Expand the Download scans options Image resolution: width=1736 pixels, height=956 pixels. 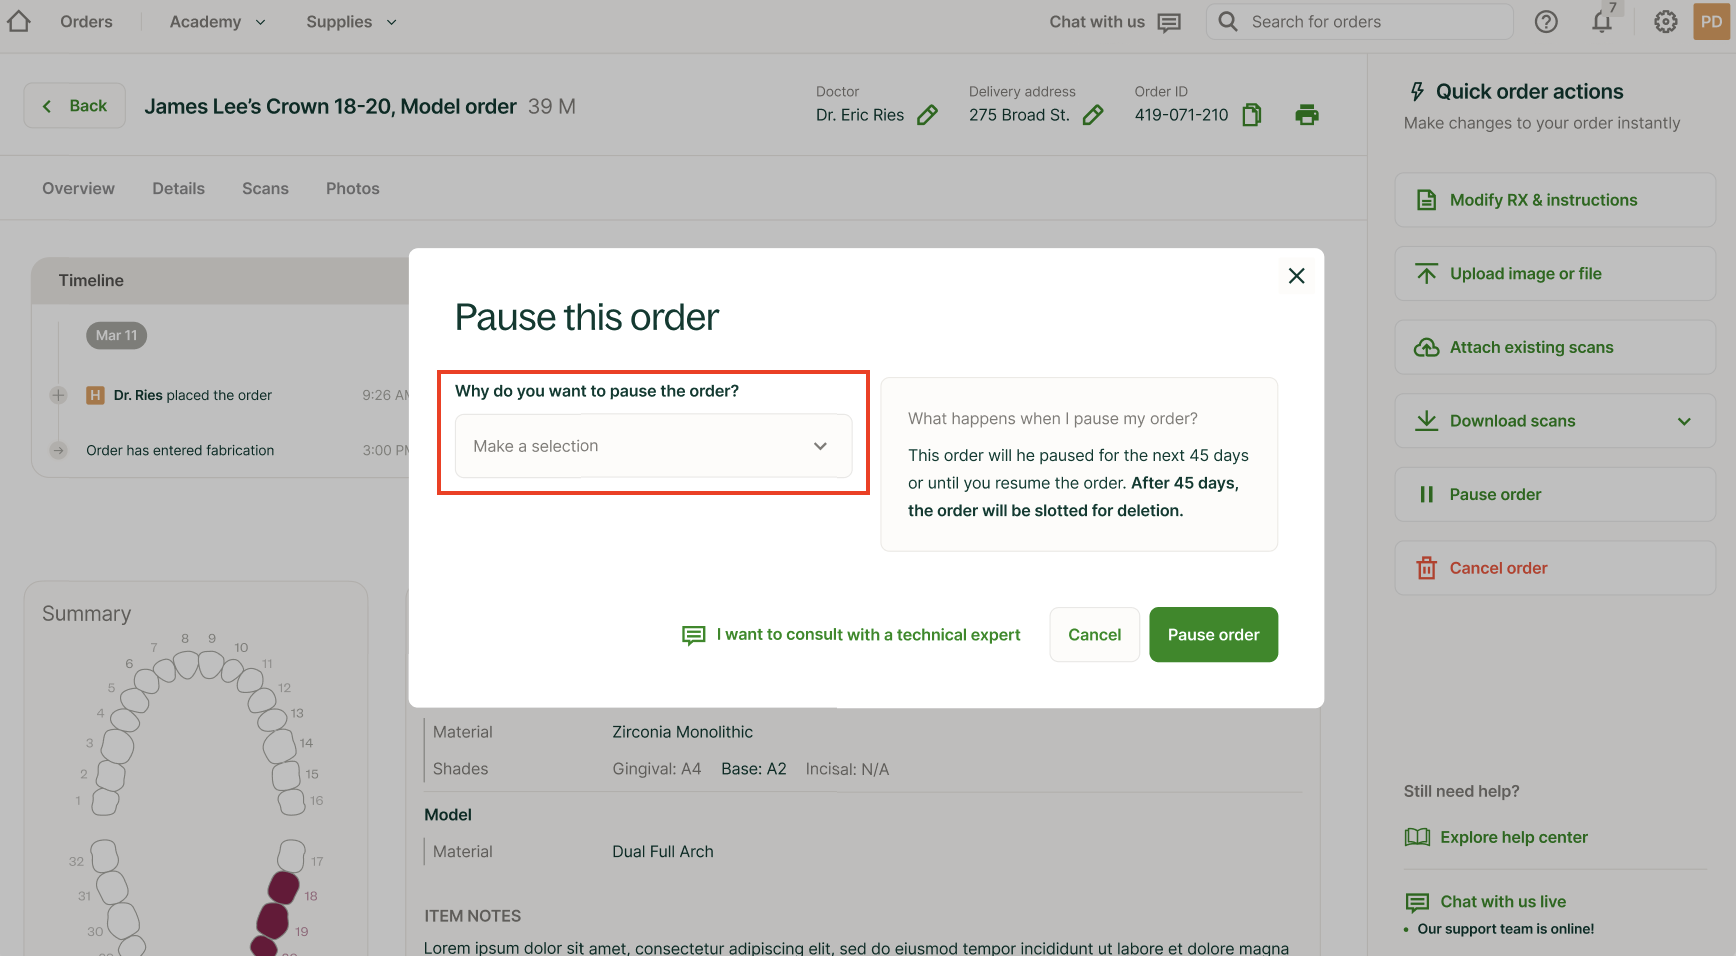1684,421
